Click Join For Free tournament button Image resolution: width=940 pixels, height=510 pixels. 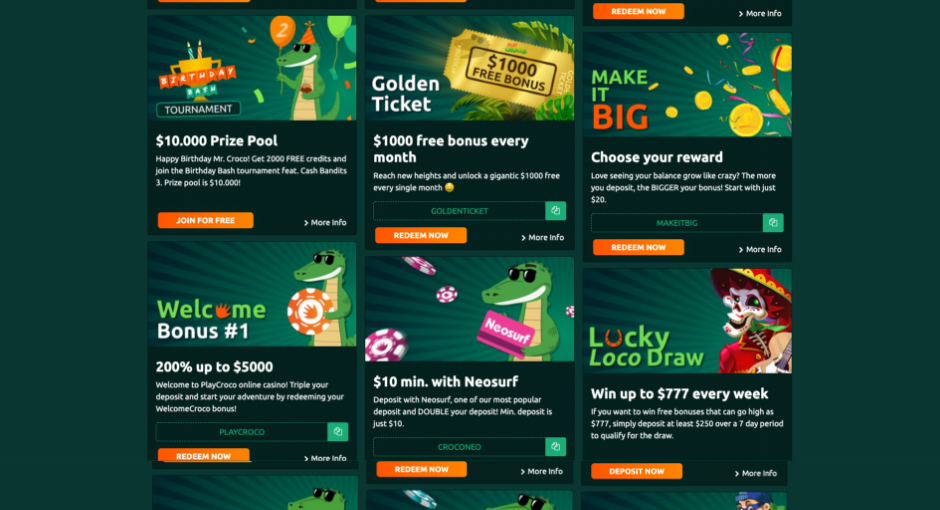(206, 221)
